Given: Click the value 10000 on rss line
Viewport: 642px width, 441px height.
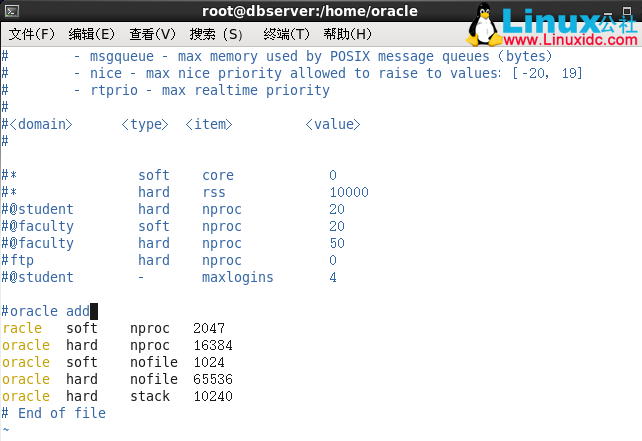Looking at the screenshot, I should [349, 192].
